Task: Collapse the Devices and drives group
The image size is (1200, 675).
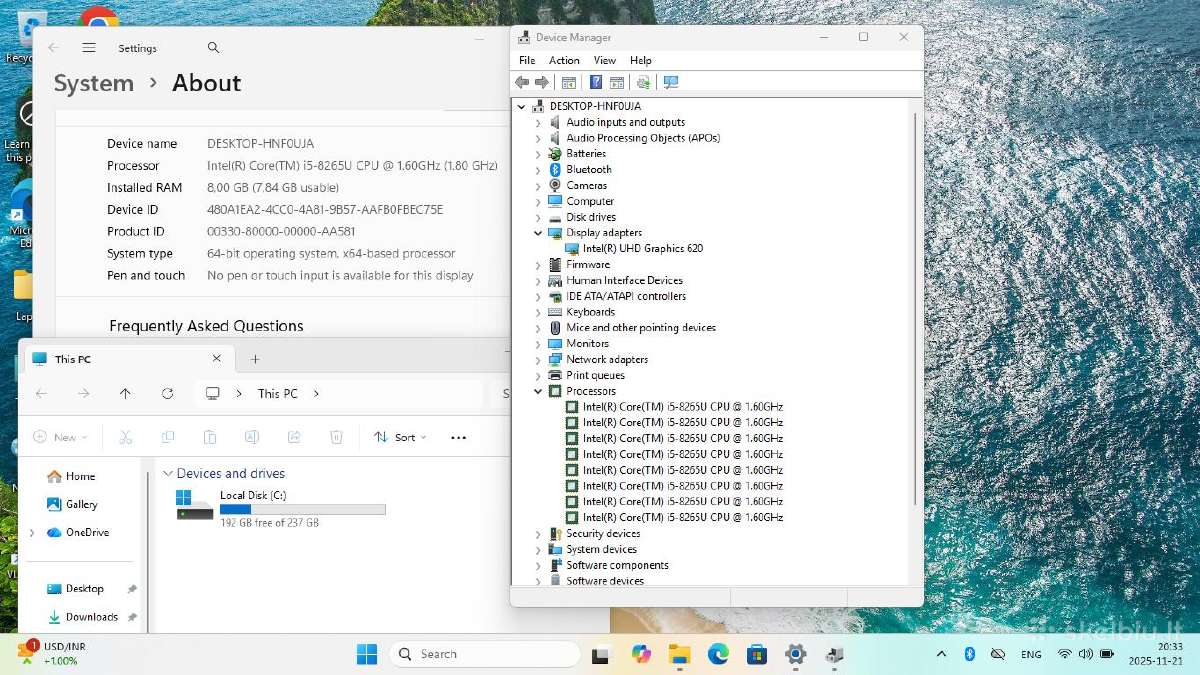Action: (x=167, y=474)
